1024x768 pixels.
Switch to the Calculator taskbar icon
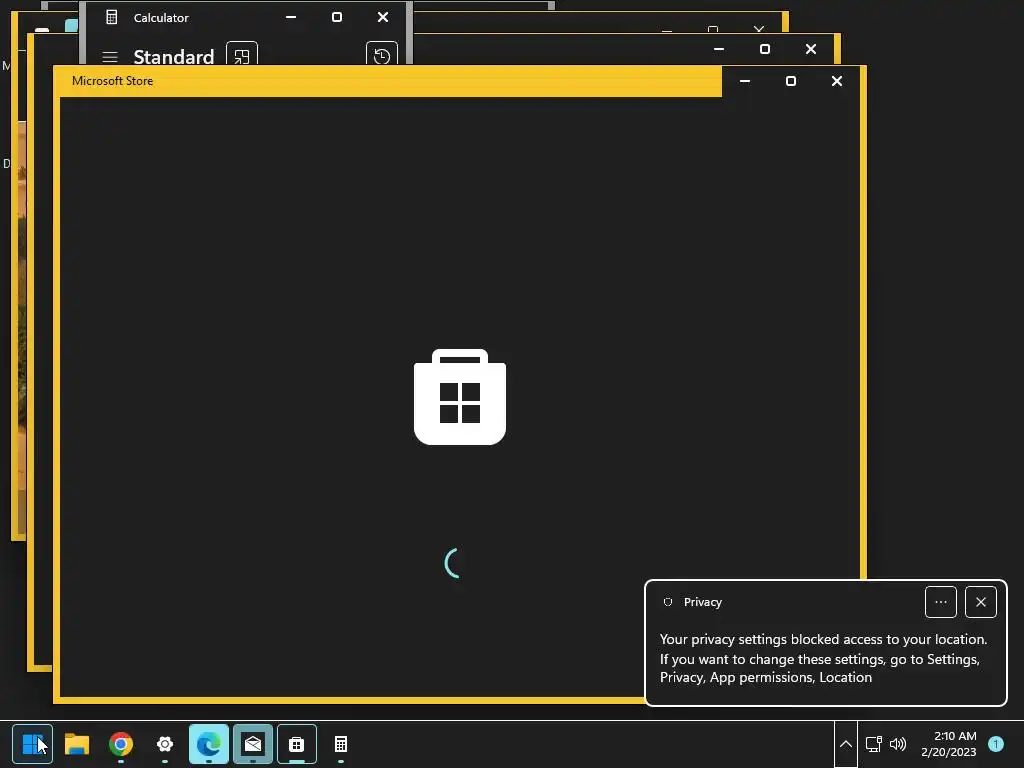point(341,744)
